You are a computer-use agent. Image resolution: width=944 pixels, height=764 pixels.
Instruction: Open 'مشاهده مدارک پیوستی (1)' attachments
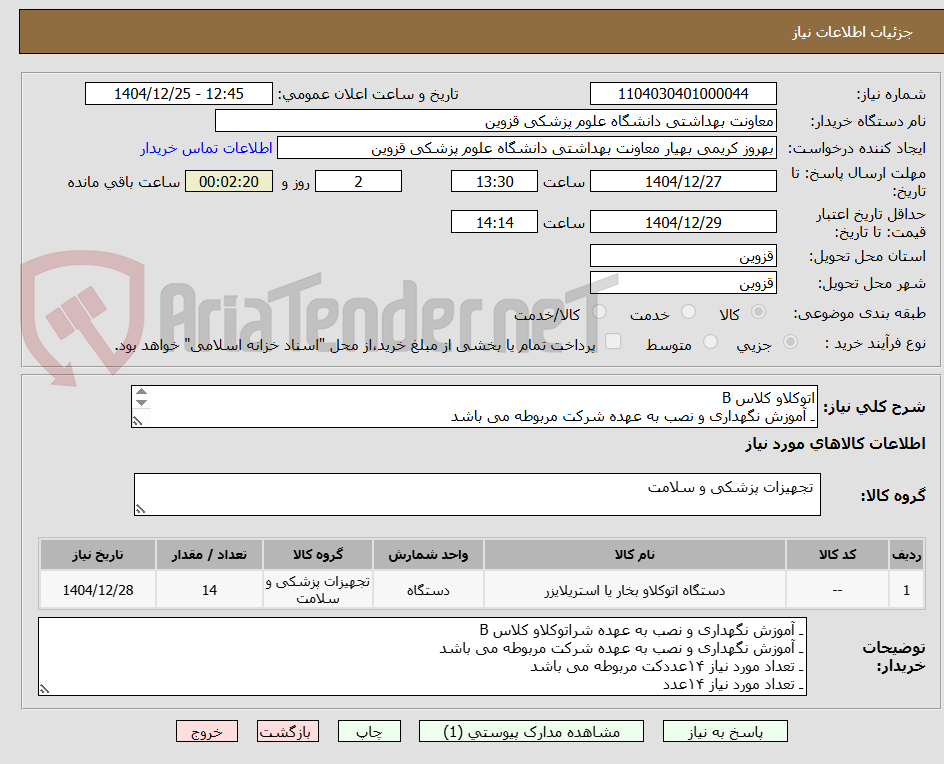(x=531, y=731)
